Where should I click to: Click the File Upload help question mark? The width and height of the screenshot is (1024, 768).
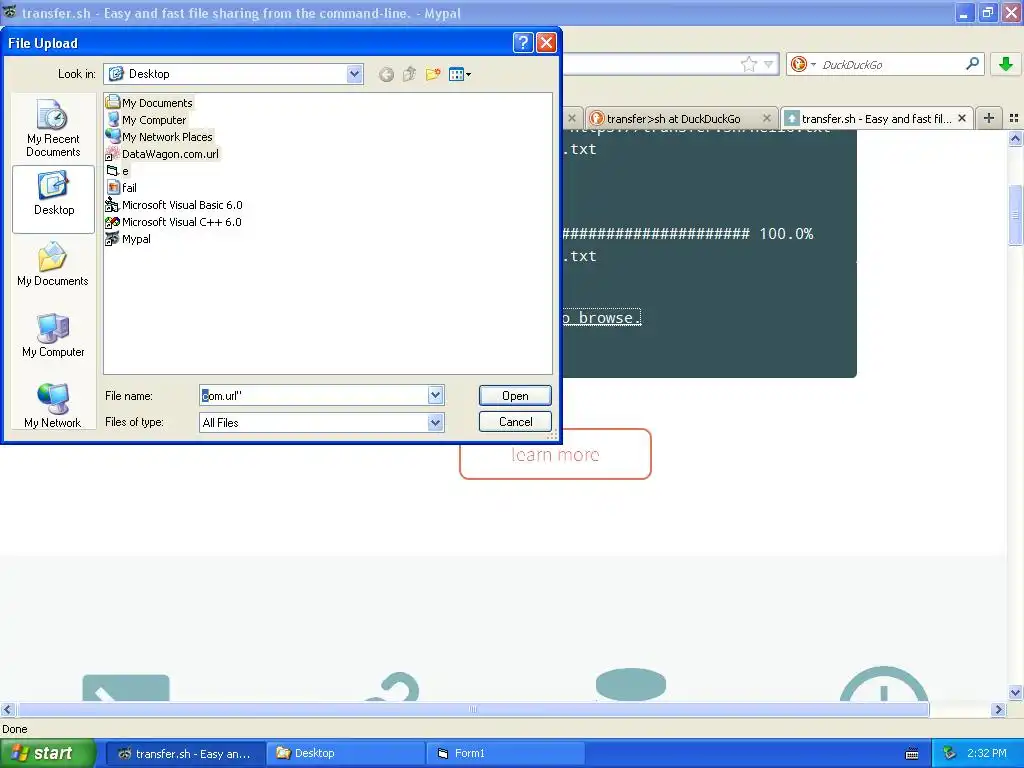tap(522, 42)
